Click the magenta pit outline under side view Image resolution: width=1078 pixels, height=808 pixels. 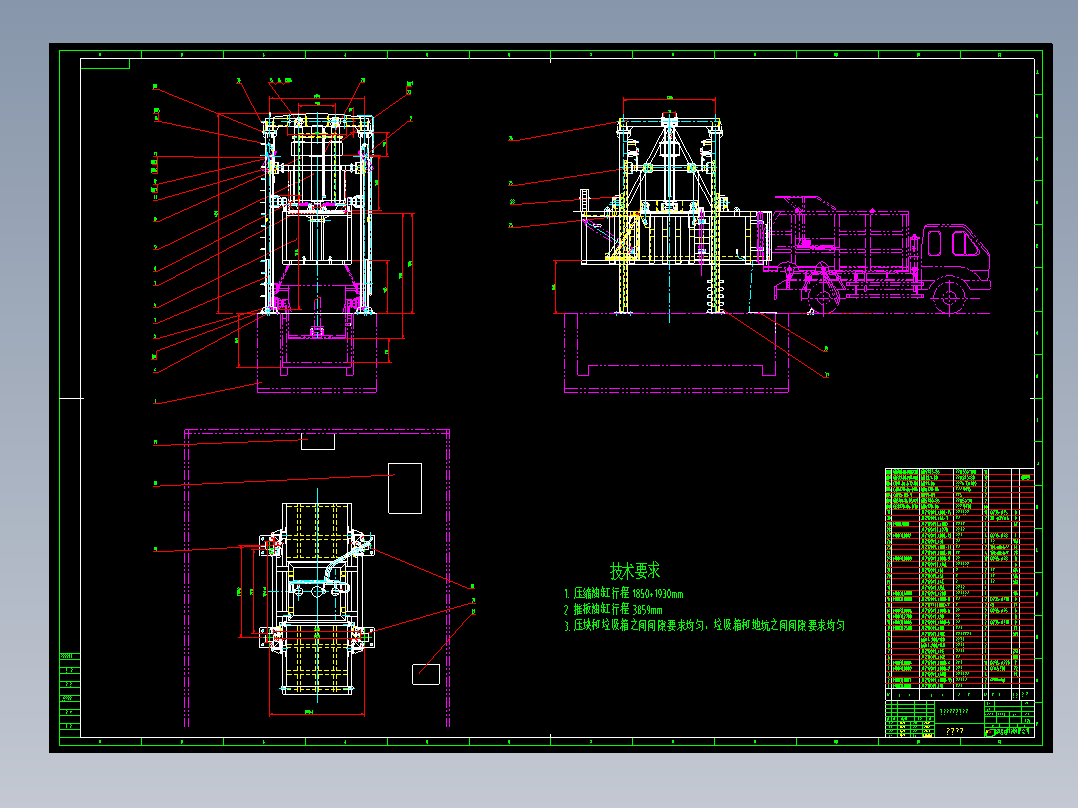[x=676, y=353]
